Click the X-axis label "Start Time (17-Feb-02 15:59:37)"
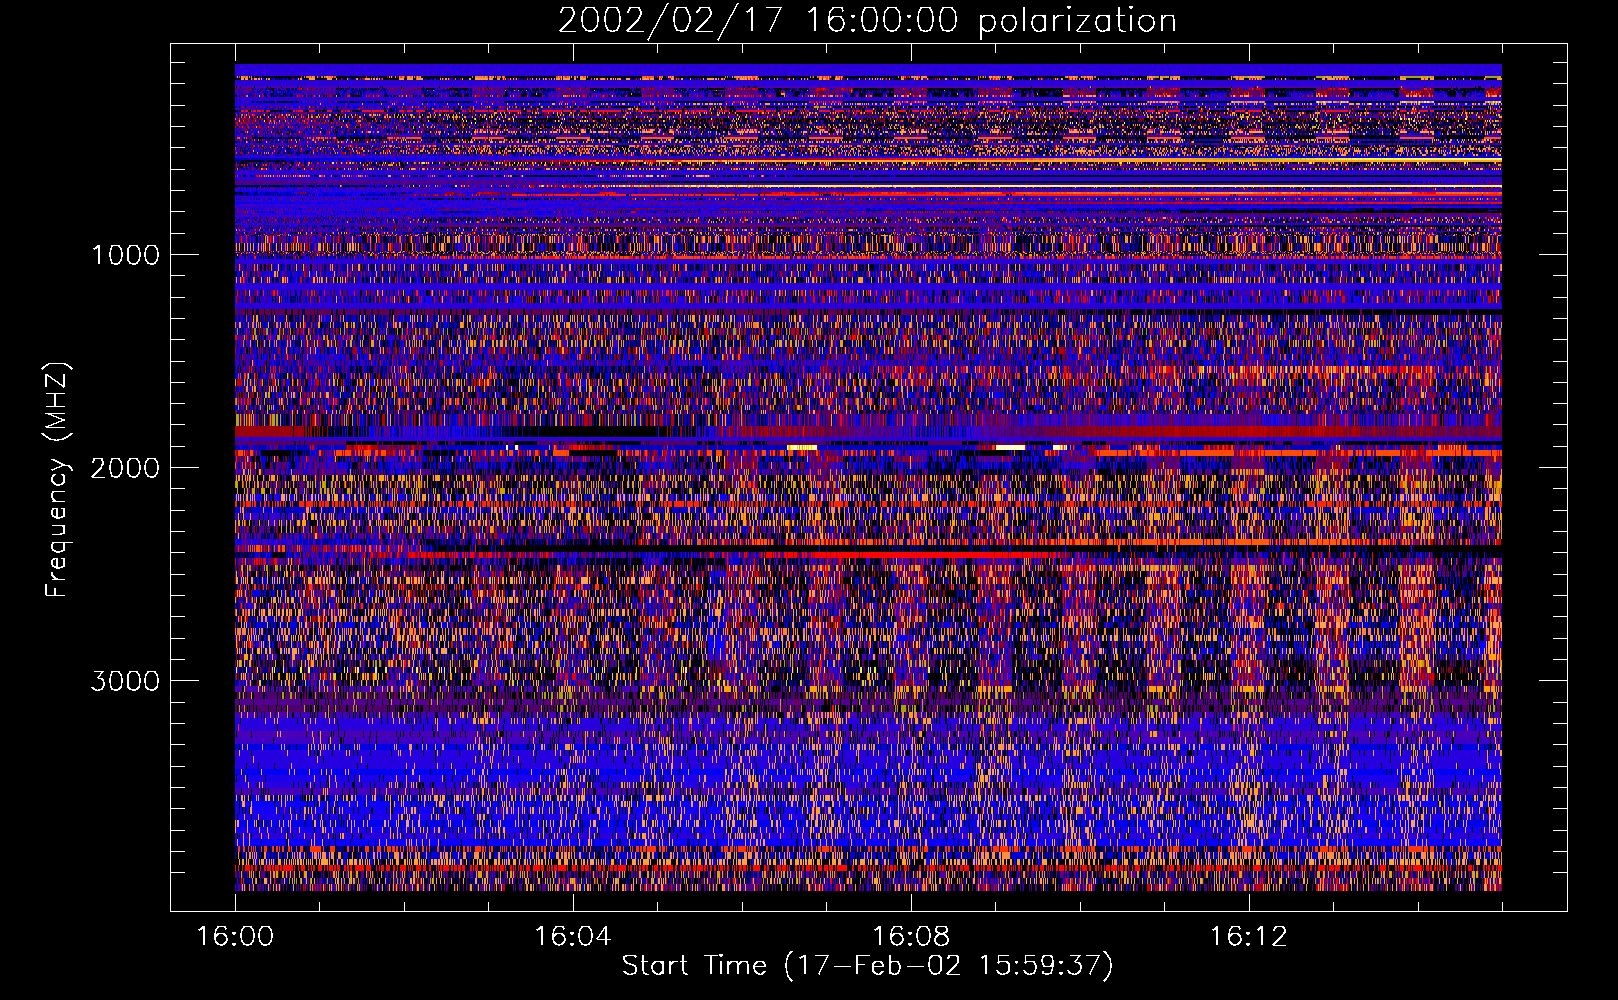1618x1000 pixels. [x=867, y=966]
